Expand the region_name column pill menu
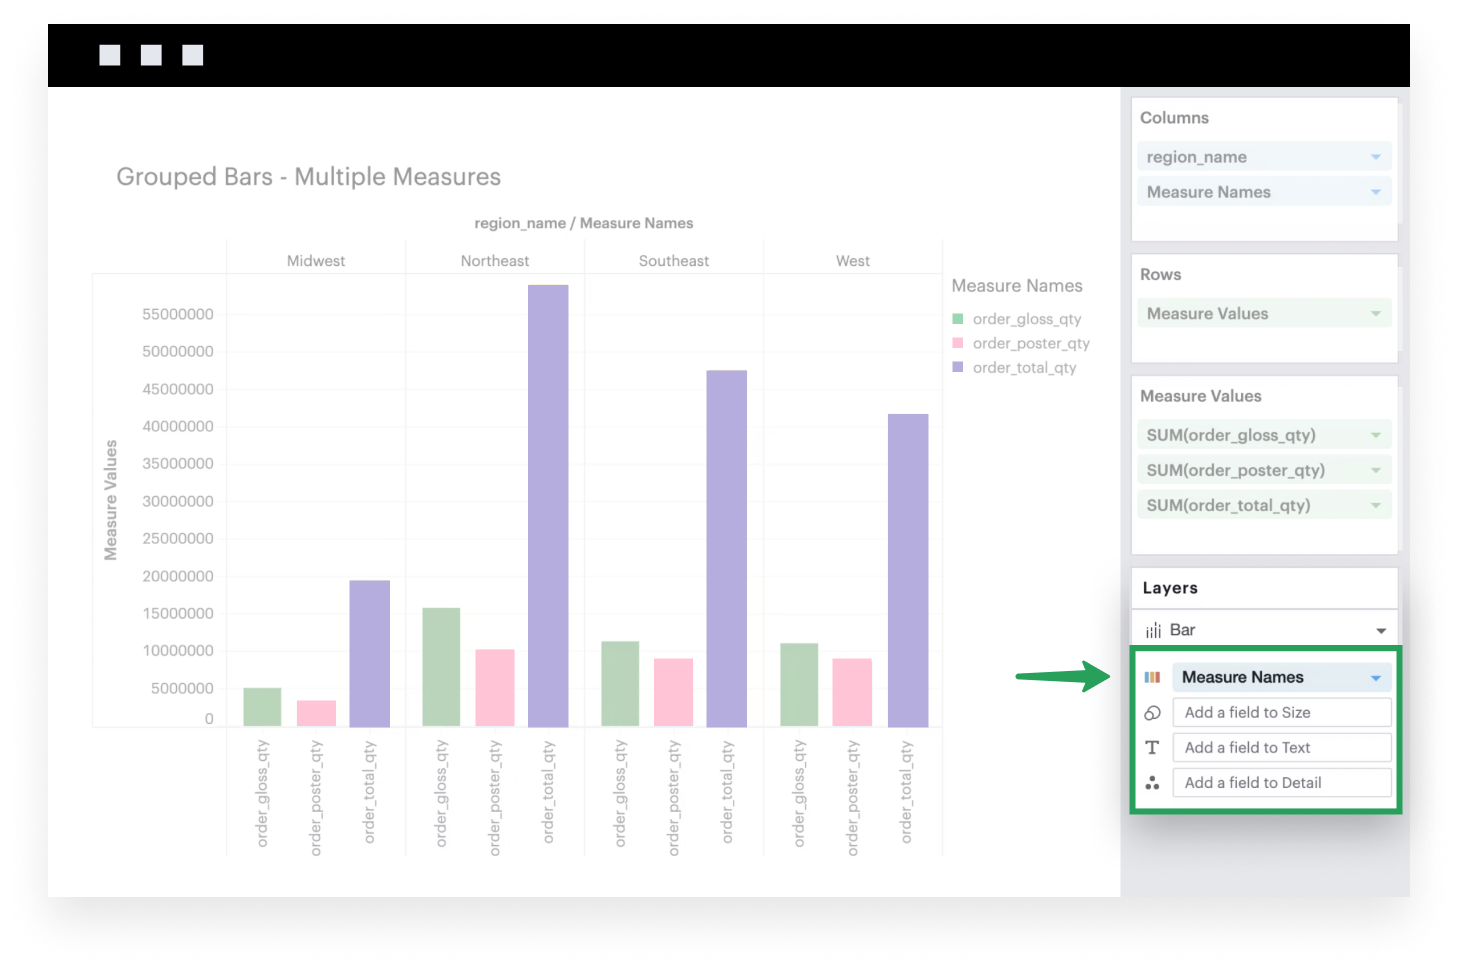The width and height of the screenshot is (1459, 969). tap(1375, 157)
